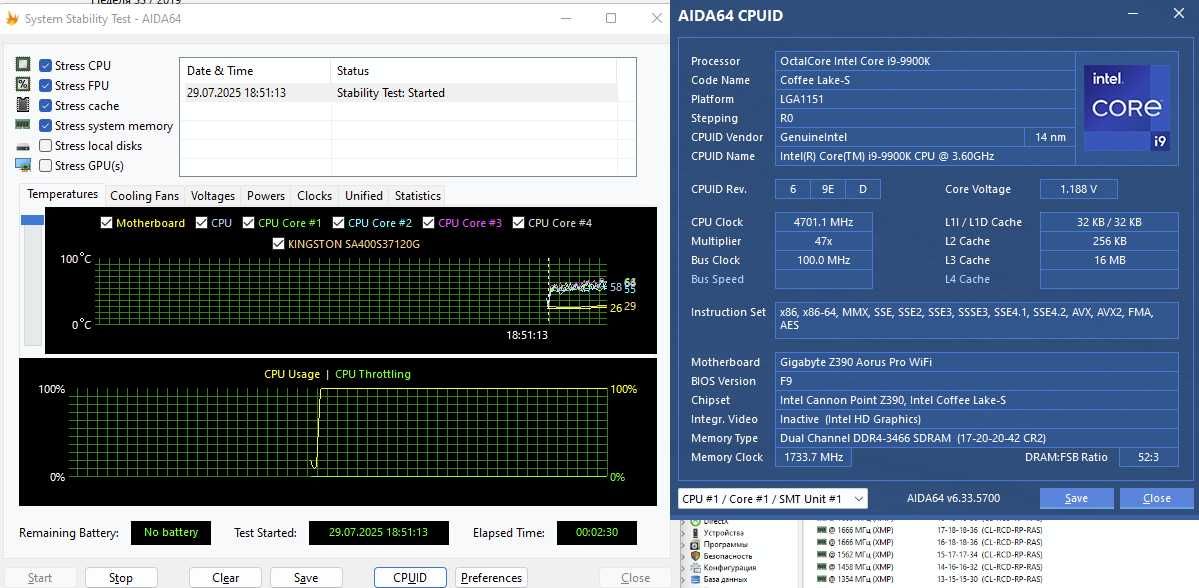Click the Intel Core i9 logo badge
Screen dimensions: 1199x588
click(1126, 107)
